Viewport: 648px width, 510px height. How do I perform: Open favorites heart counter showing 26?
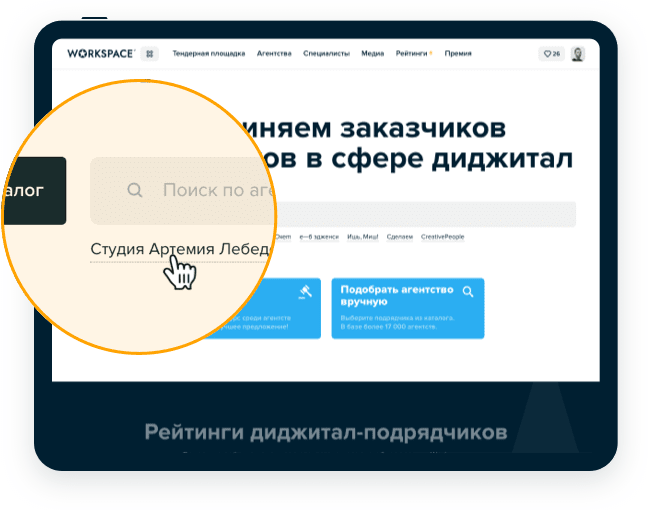click(x=552, y=54)
